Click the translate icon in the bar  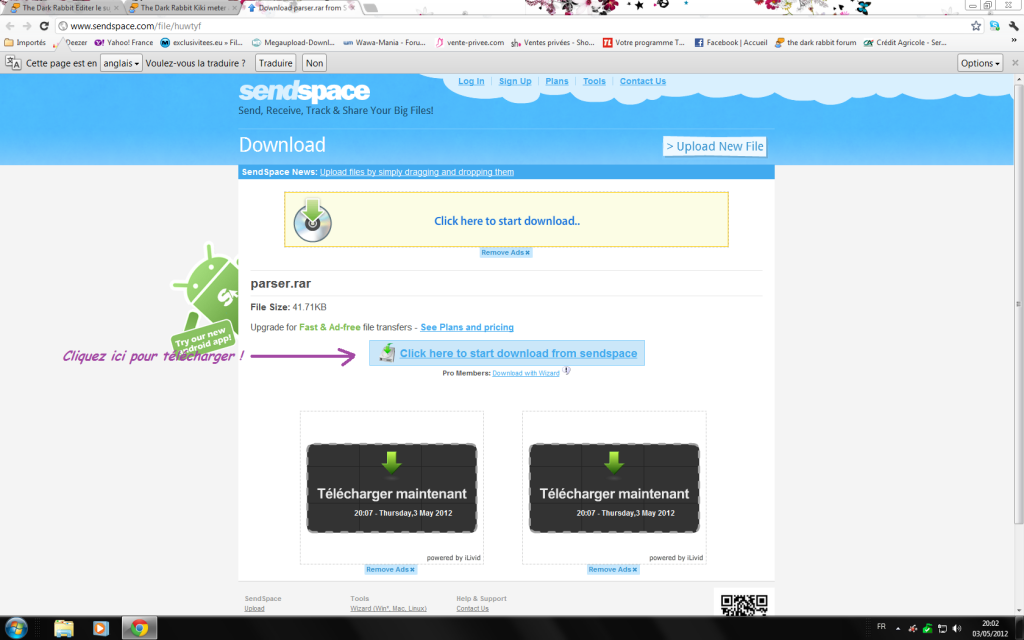click(x=13, y=63)
